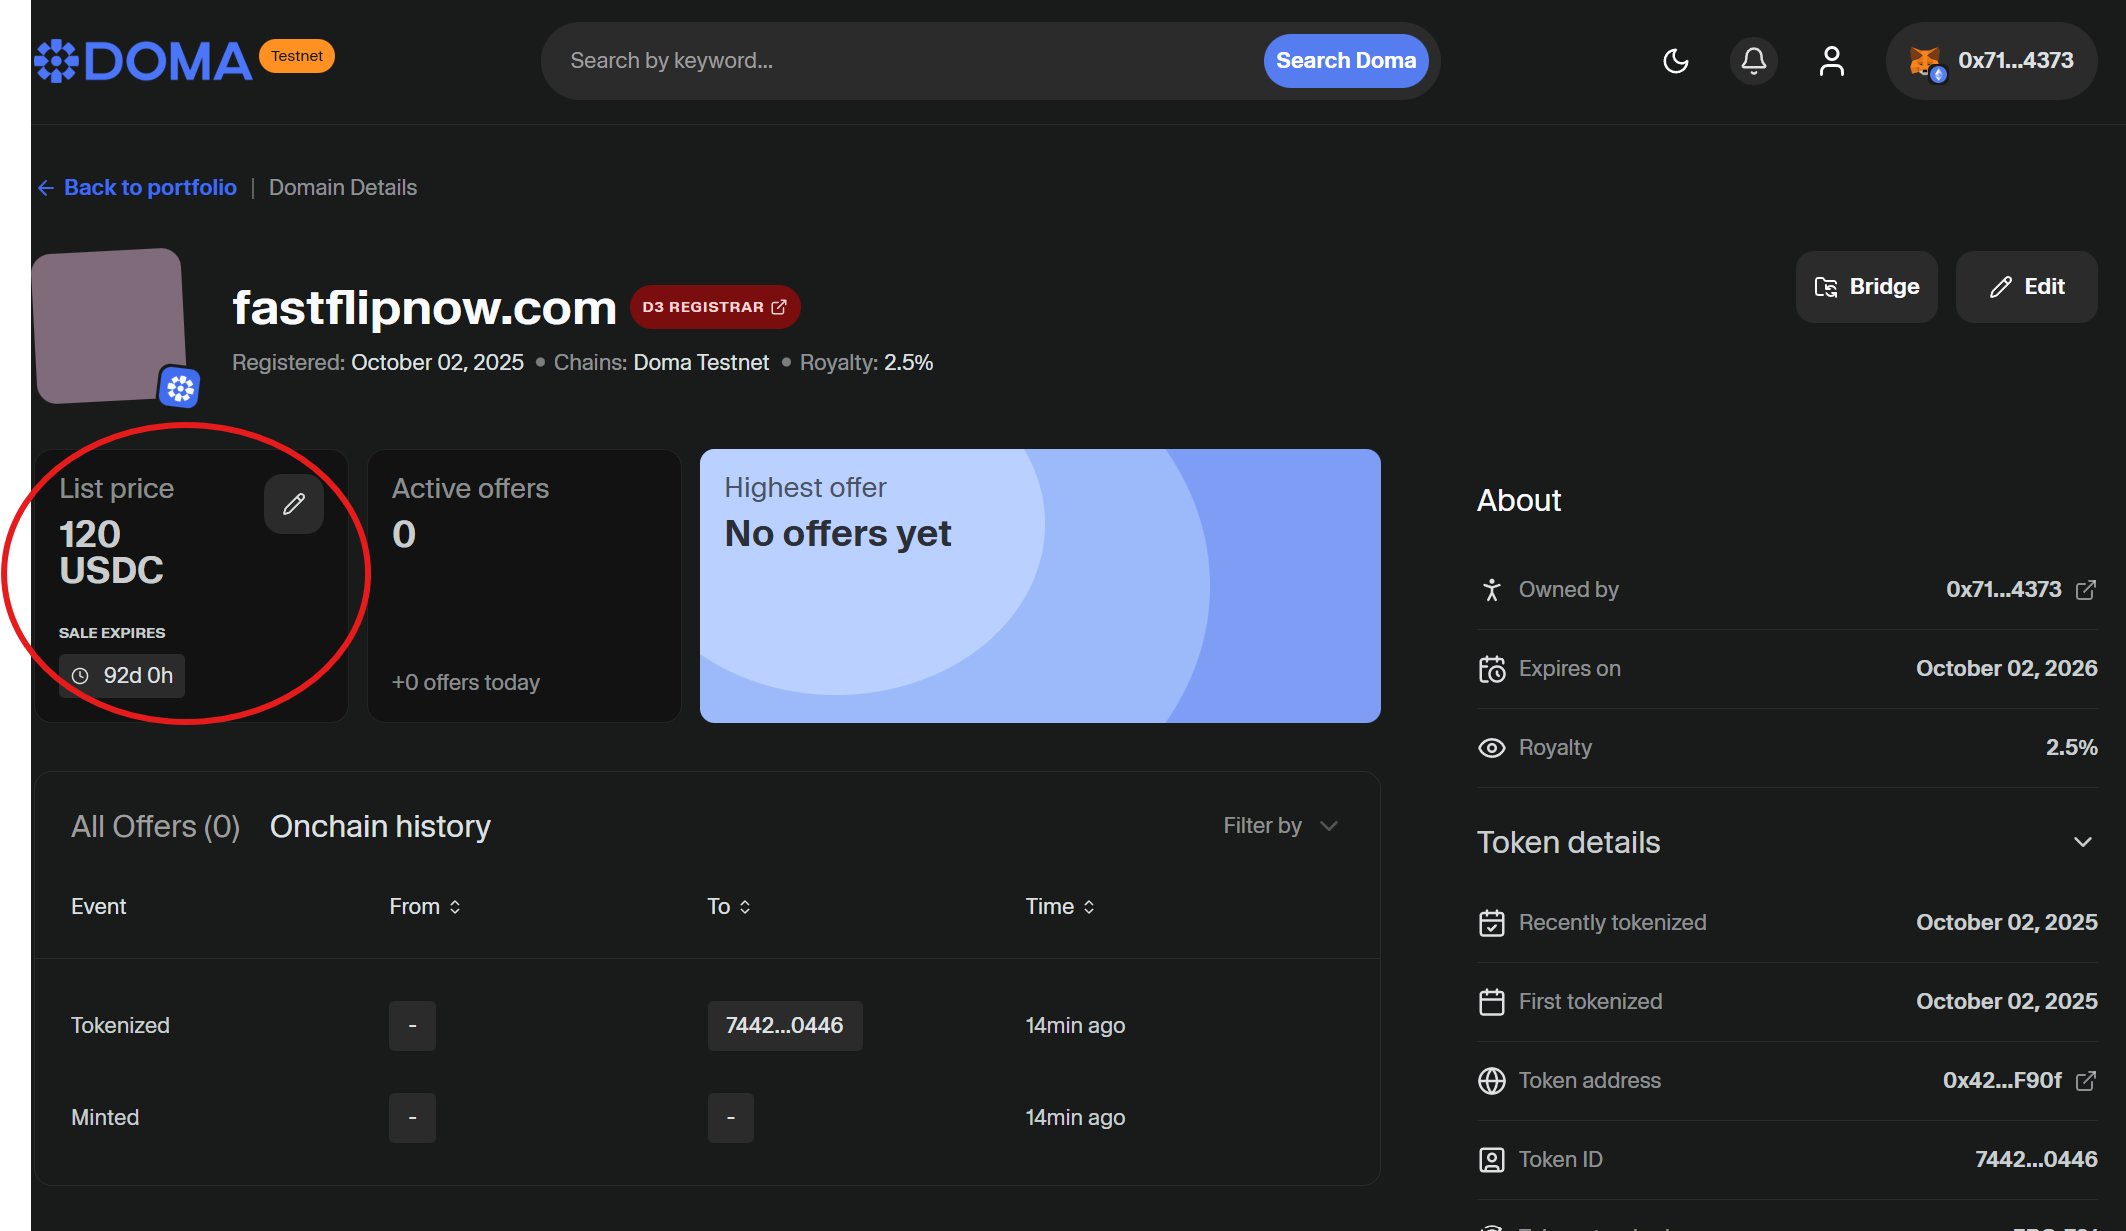Image resolution: width=2126 pixels, height=1231 pixels.
Task: Open user profile icon
Action: 1831,61
